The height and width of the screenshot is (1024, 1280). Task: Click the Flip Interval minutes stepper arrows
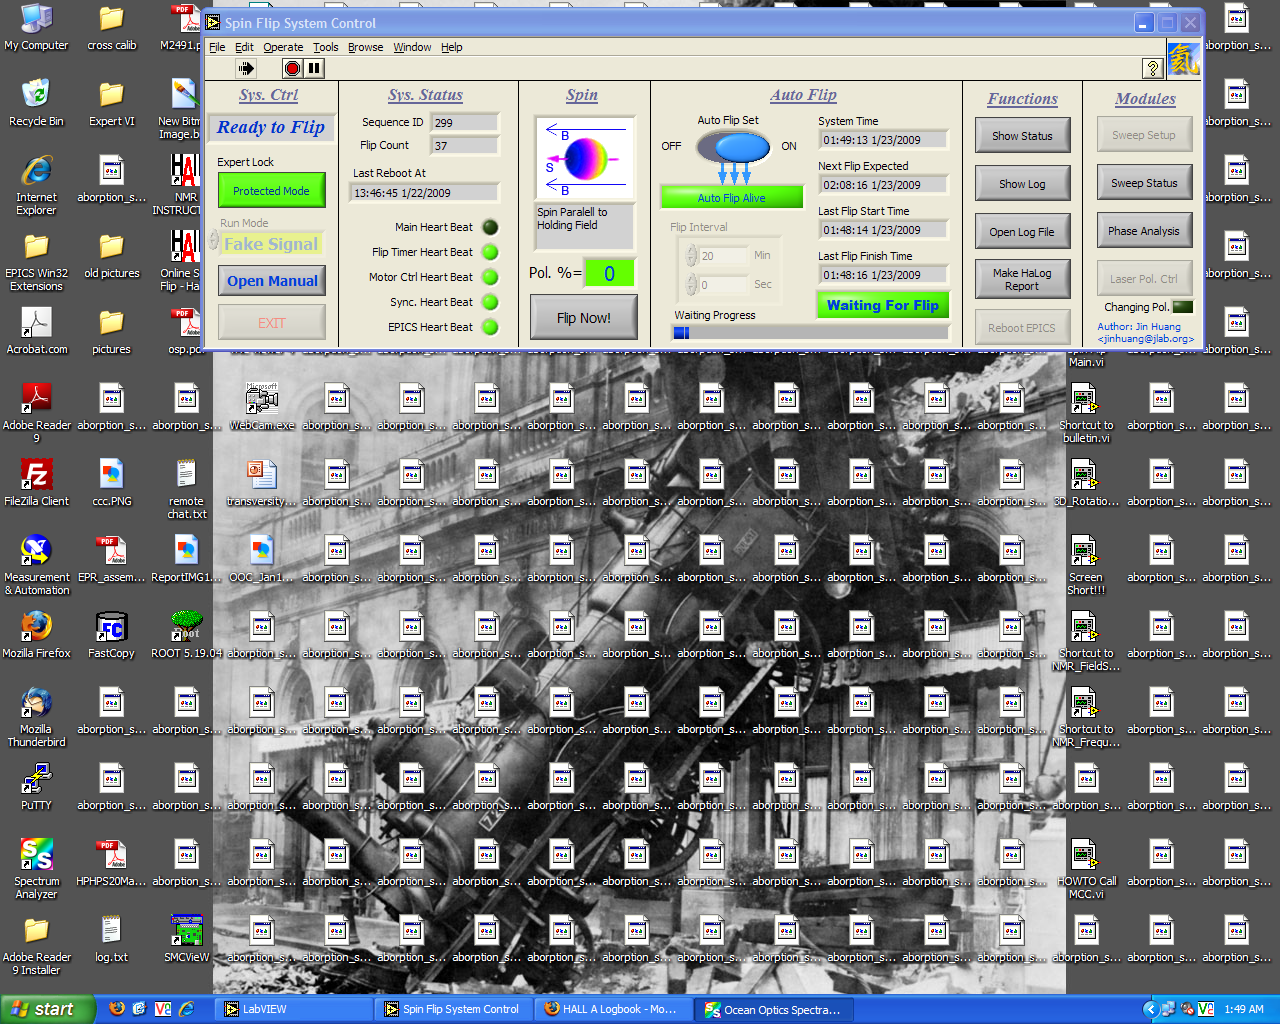pyautogui.click(x=691, y=256)
